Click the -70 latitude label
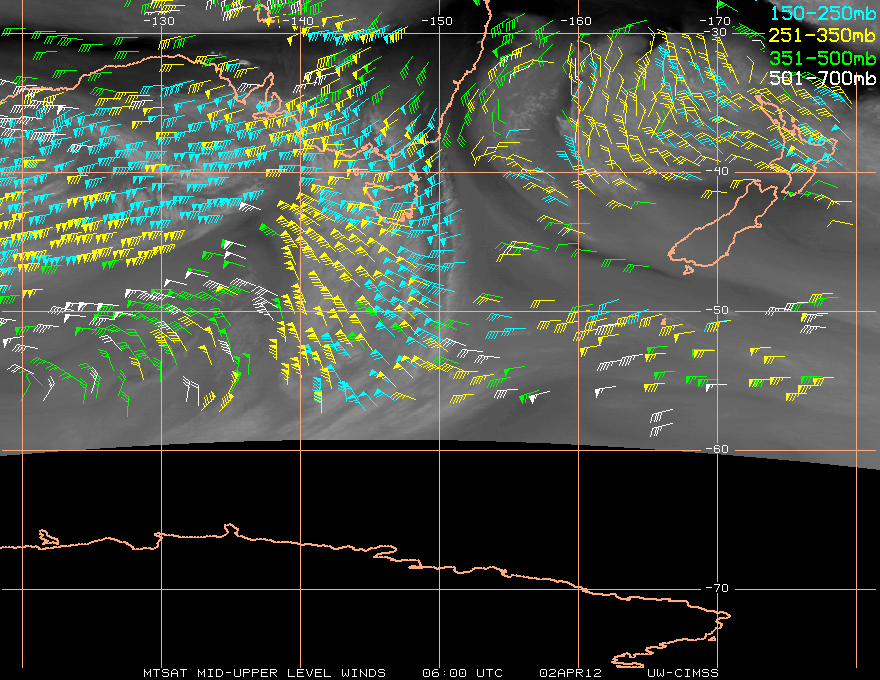880x680 pixels. point(717,588)
